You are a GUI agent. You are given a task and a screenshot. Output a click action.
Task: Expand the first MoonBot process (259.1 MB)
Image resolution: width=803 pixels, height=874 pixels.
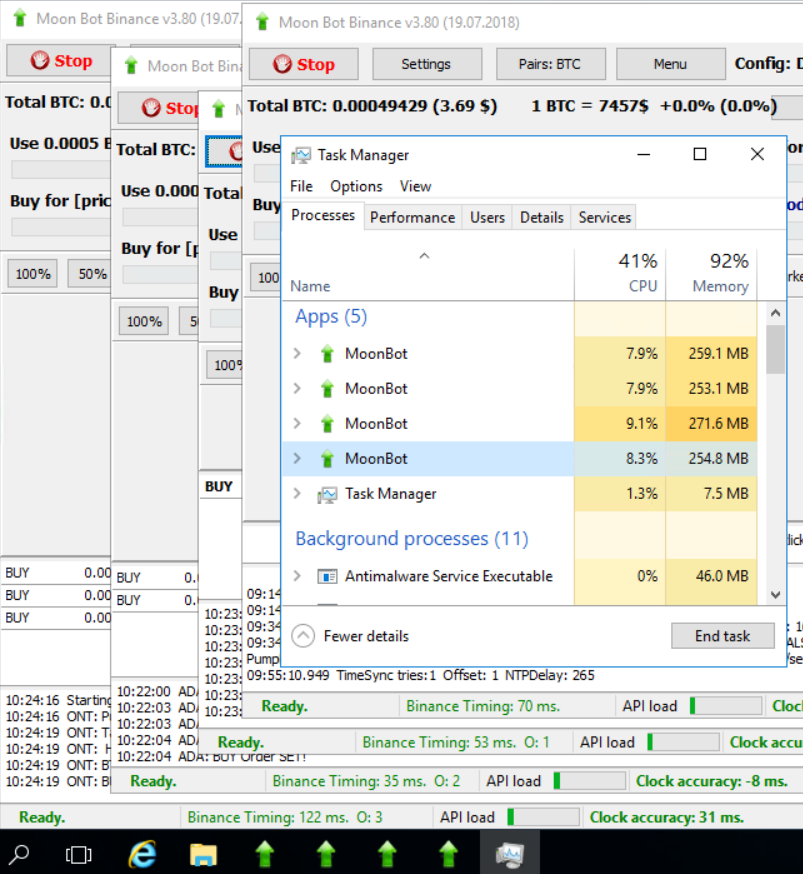[297, 353]
